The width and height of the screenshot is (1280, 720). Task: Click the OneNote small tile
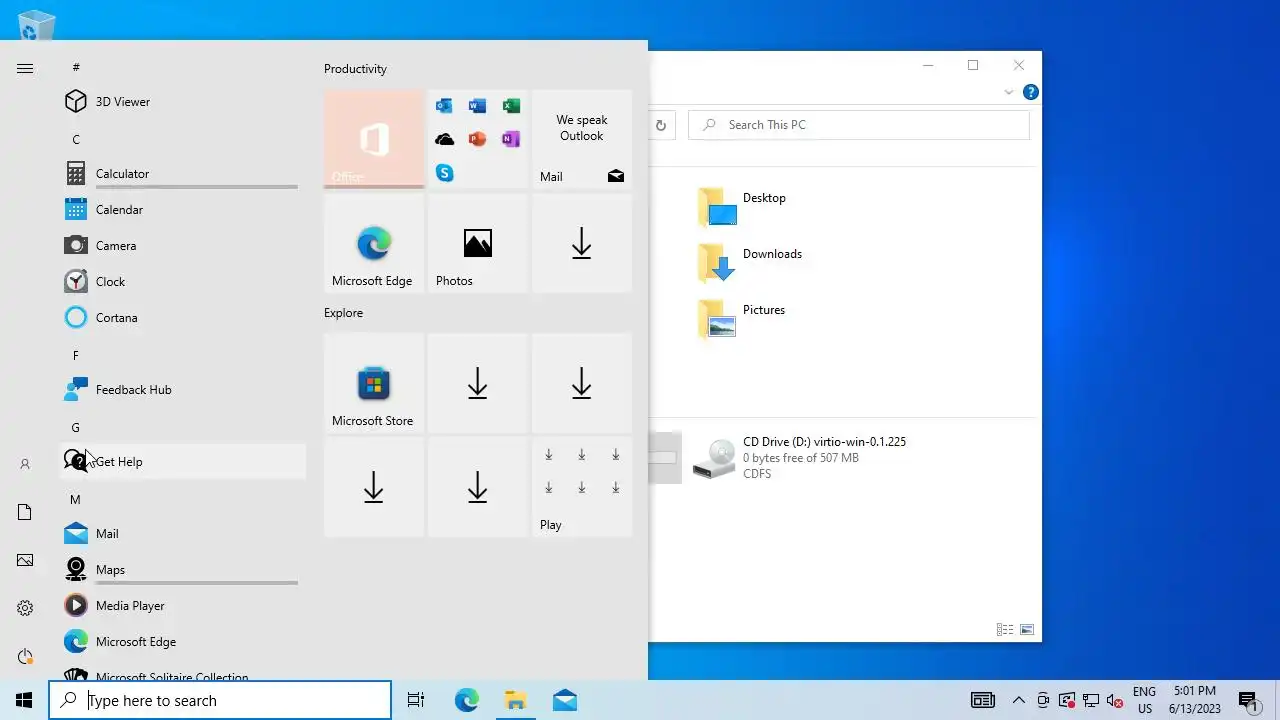pos(511,139)
